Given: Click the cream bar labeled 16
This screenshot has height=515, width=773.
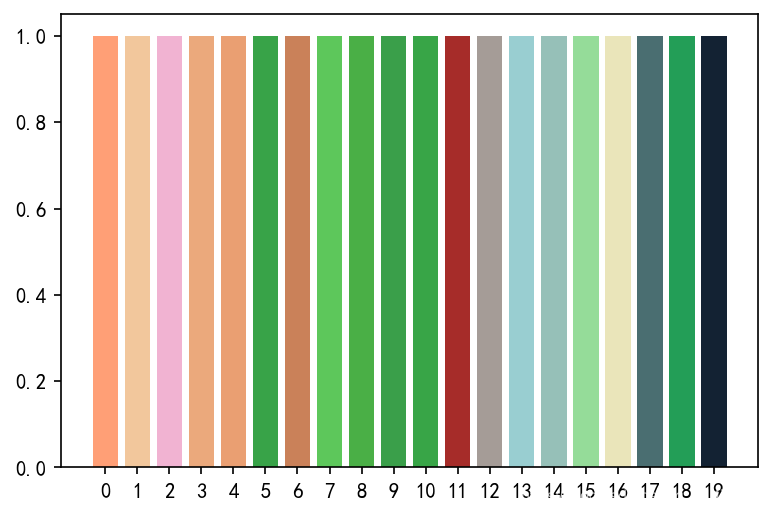Looking at the screenshot, I should [x=618, y=251].
